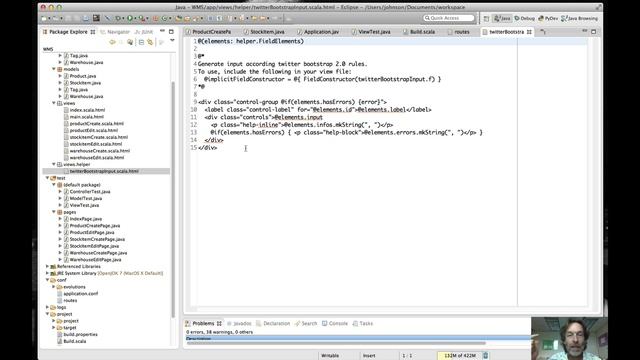
Task: Switch to the Search view tab
Action: click(x=306, y=323)
